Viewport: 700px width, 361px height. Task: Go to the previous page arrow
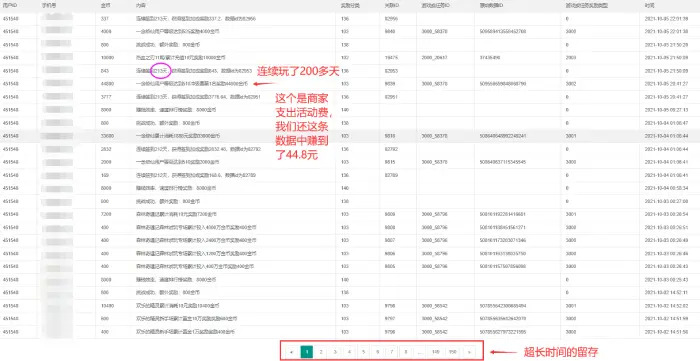coord(292,352)
